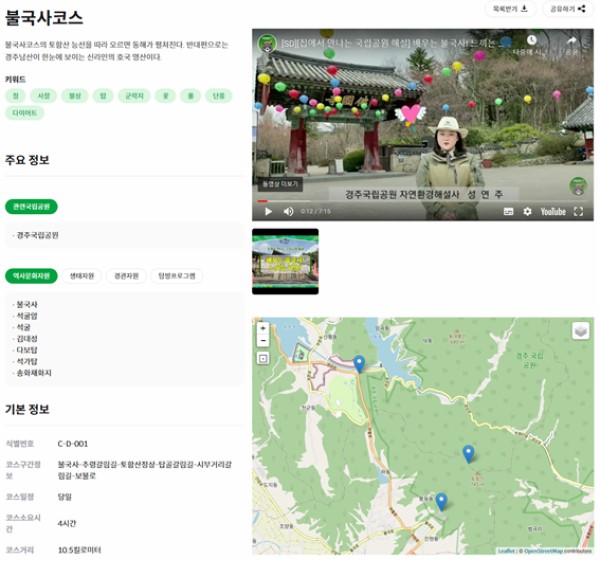Viewport: 600px width, 561px height.
Task: Click 불국사 in the resource list
Action: pyautogui.click(x=27, y=305)
